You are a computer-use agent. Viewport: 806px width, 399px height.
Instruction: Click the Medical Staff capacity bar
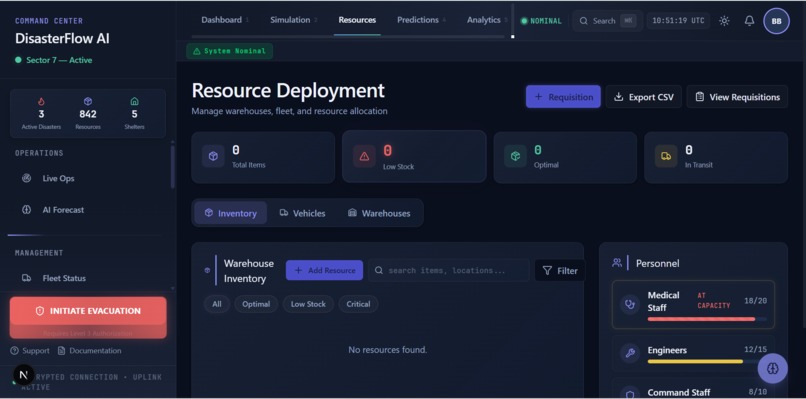[707, 319]
